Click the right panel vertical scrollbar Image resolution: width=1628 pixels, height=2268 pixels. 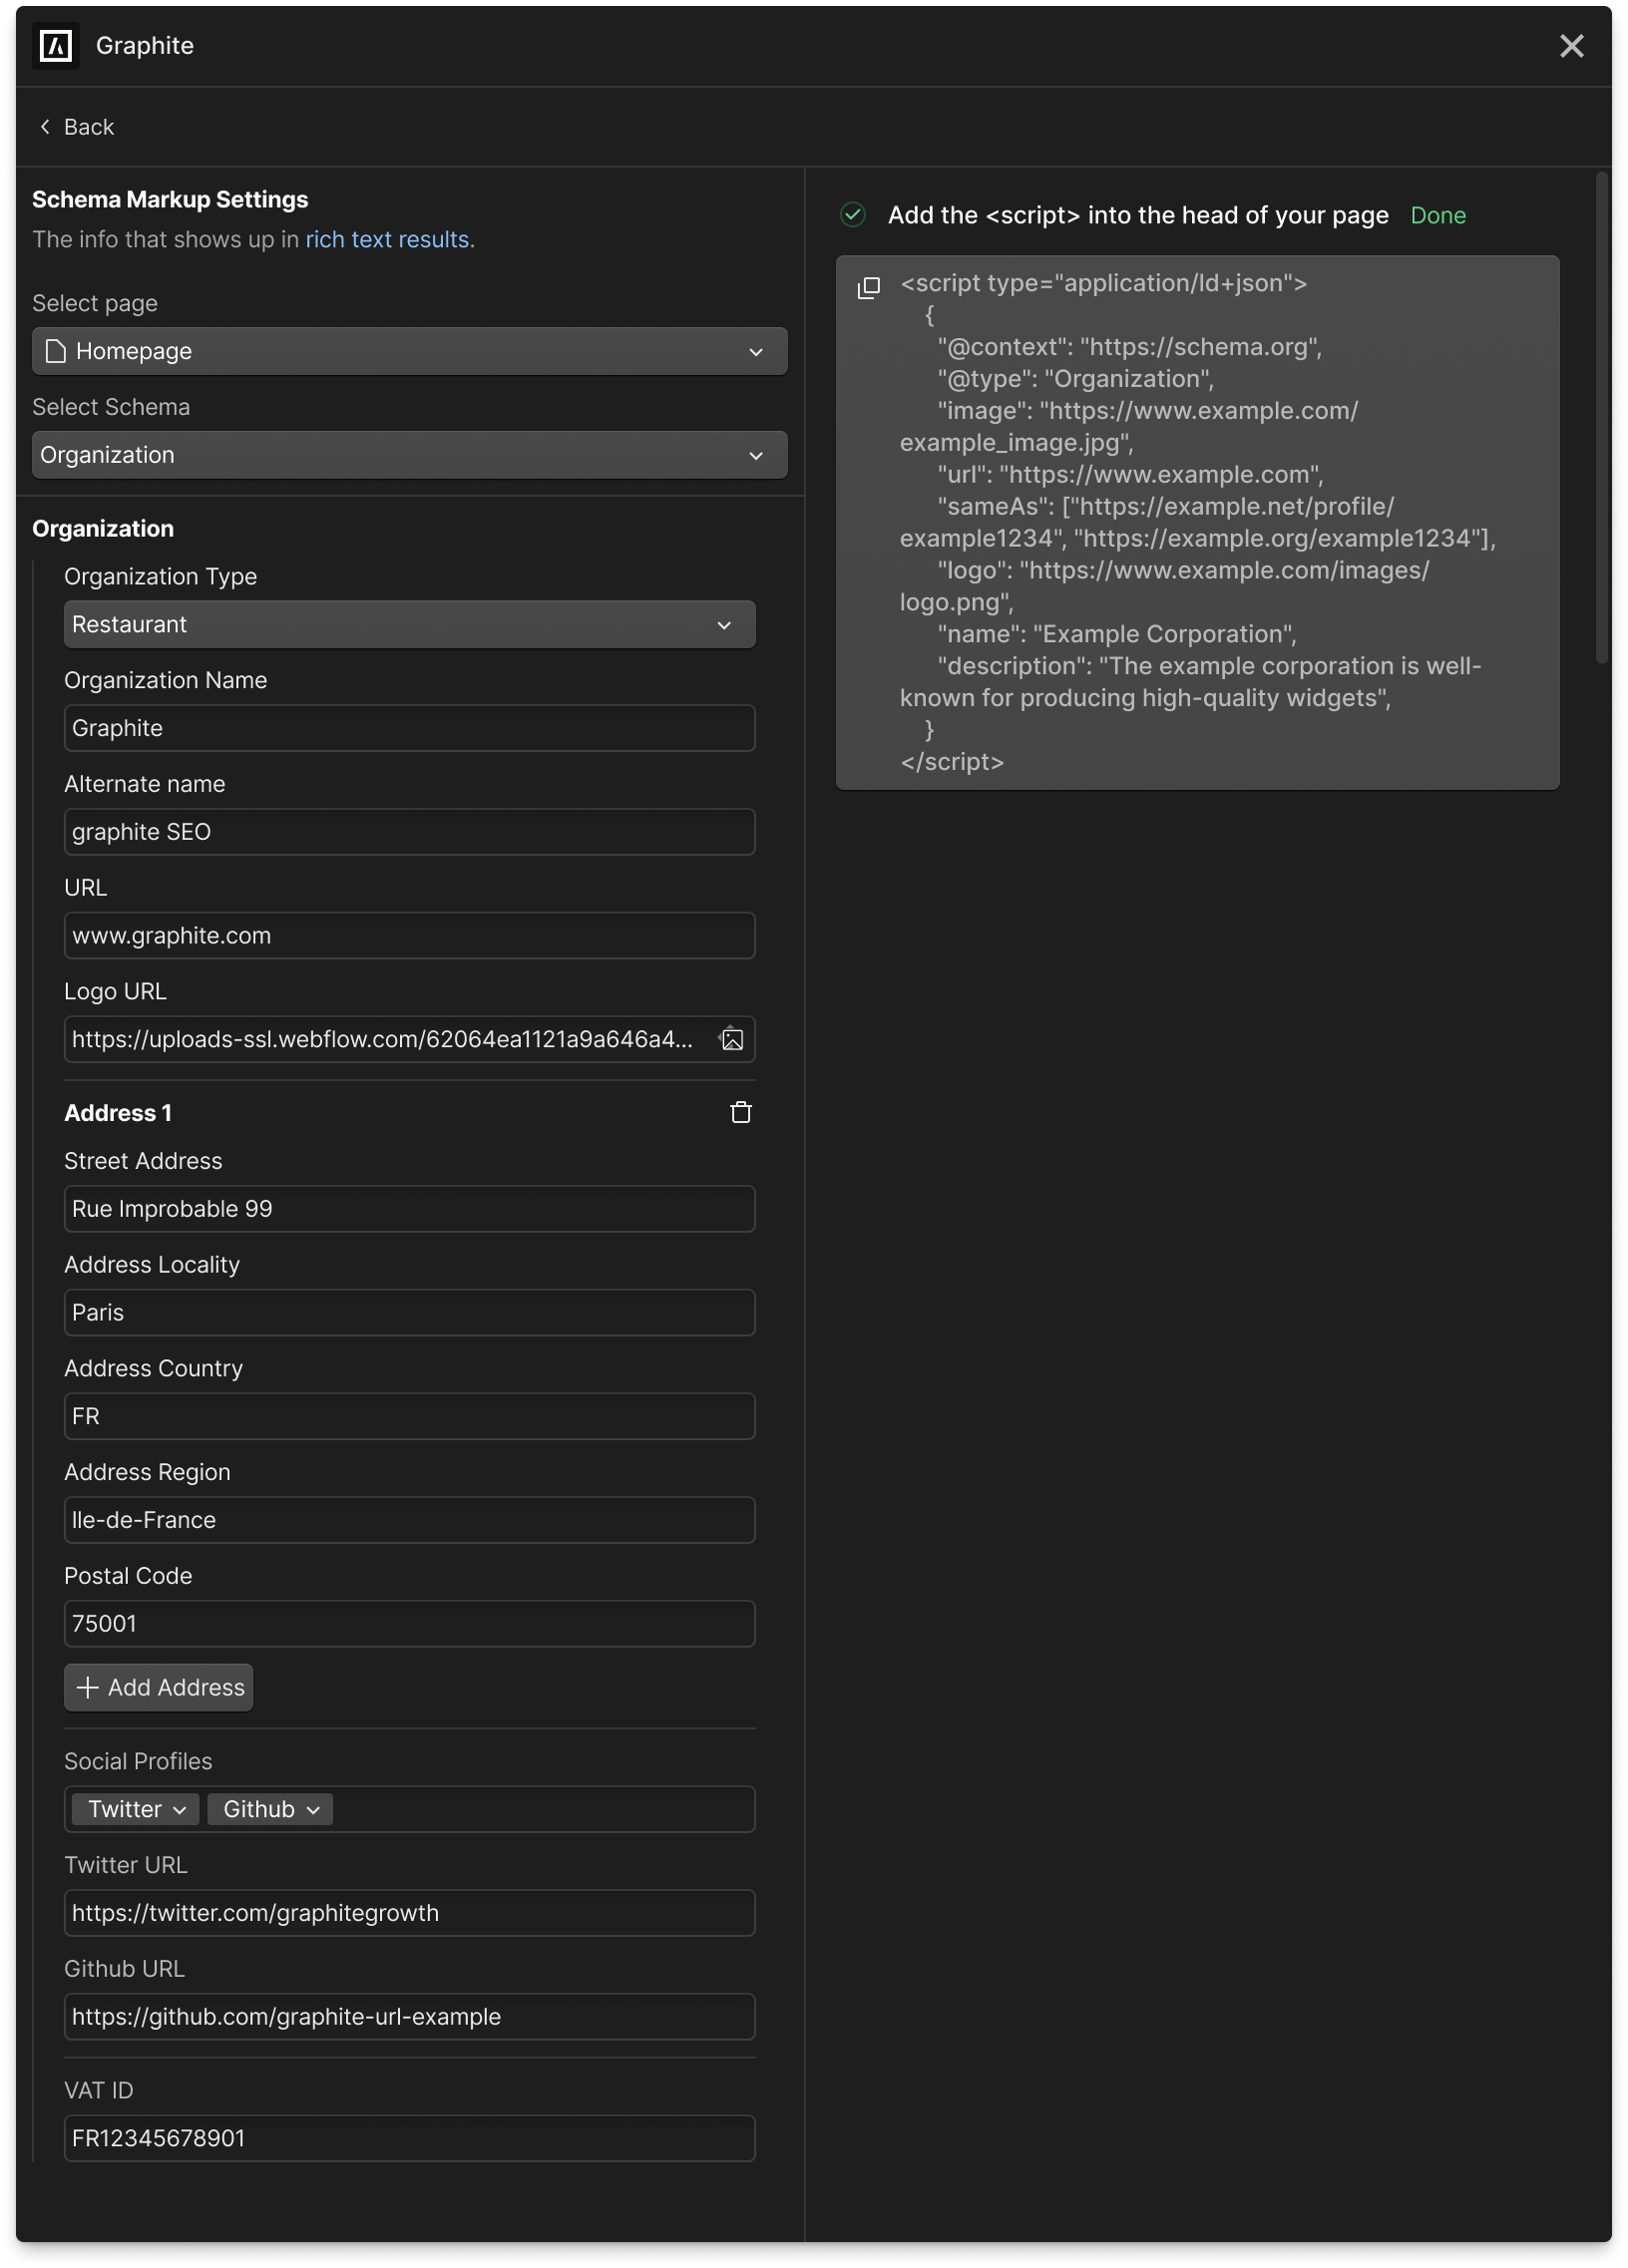(x=1602, y=418)
